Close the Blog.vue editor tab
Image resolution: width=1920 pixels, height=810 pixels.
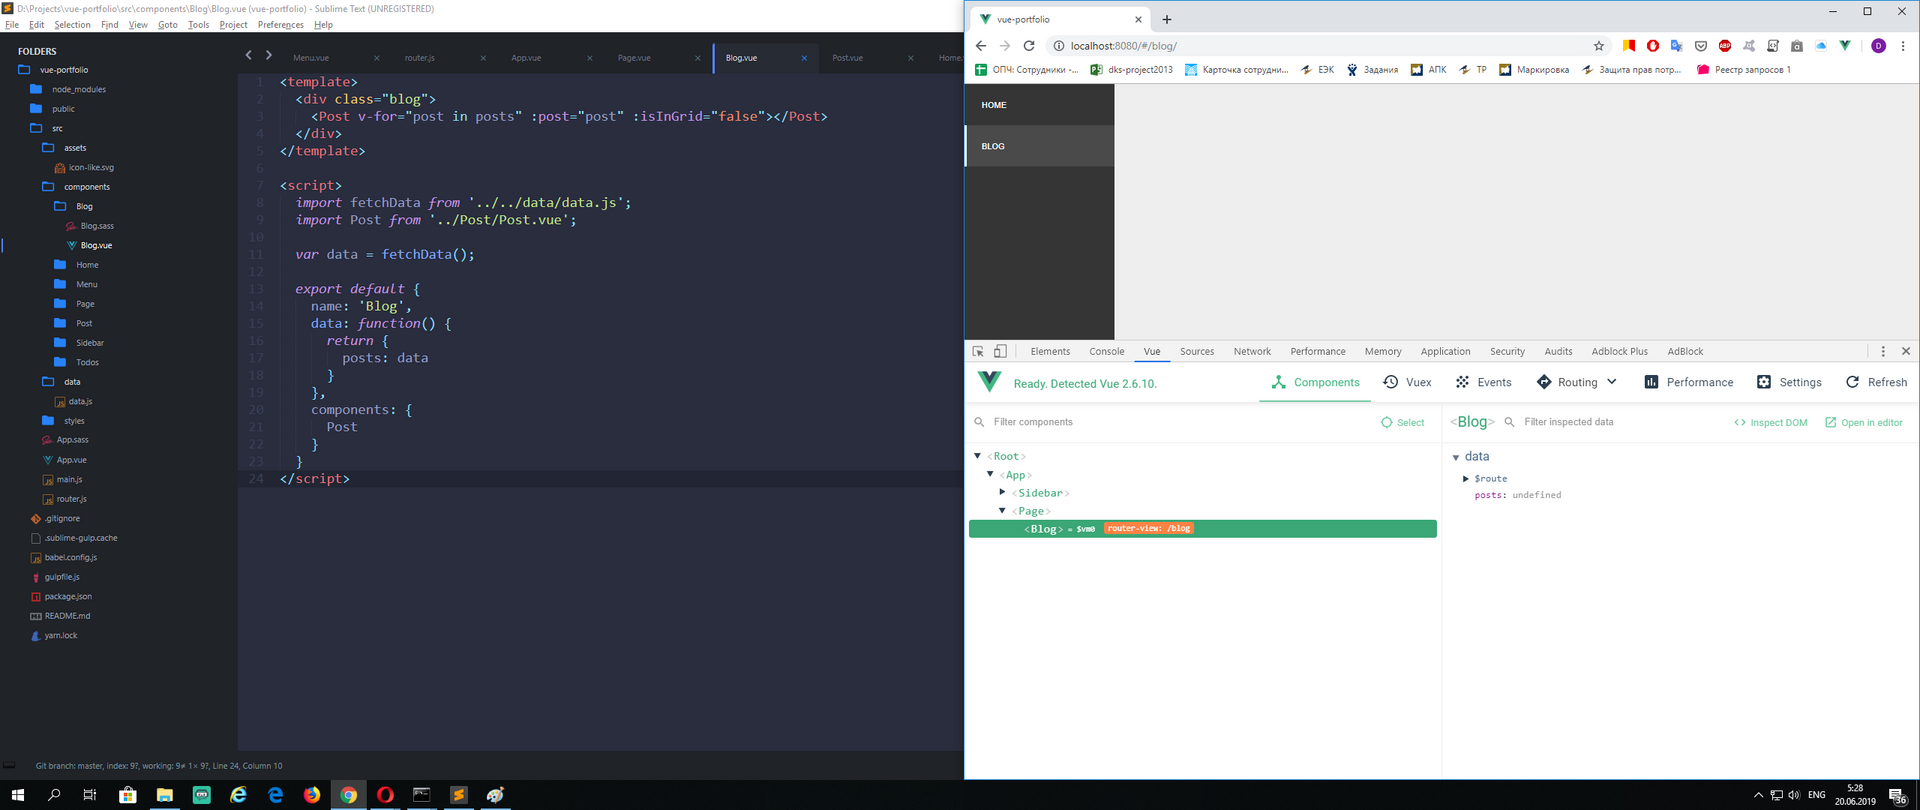click(804, 58)
